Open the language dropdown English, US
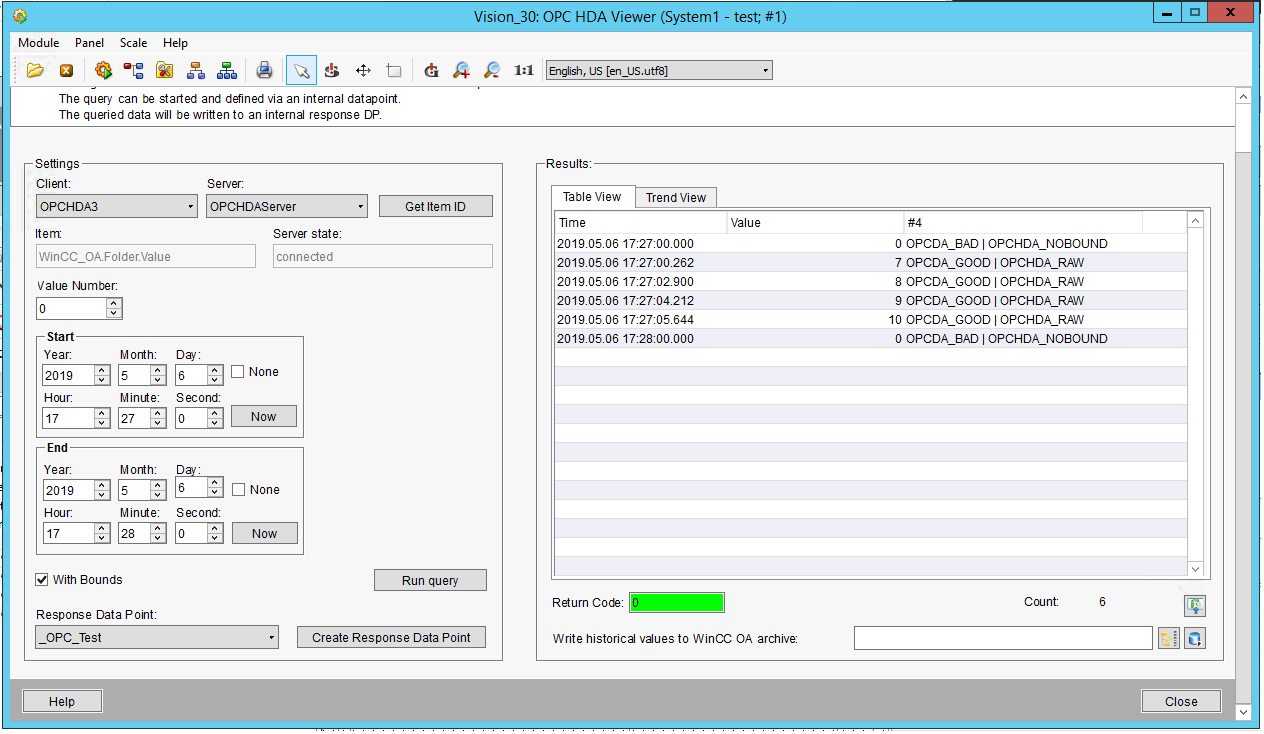 [x=658, y=70]
